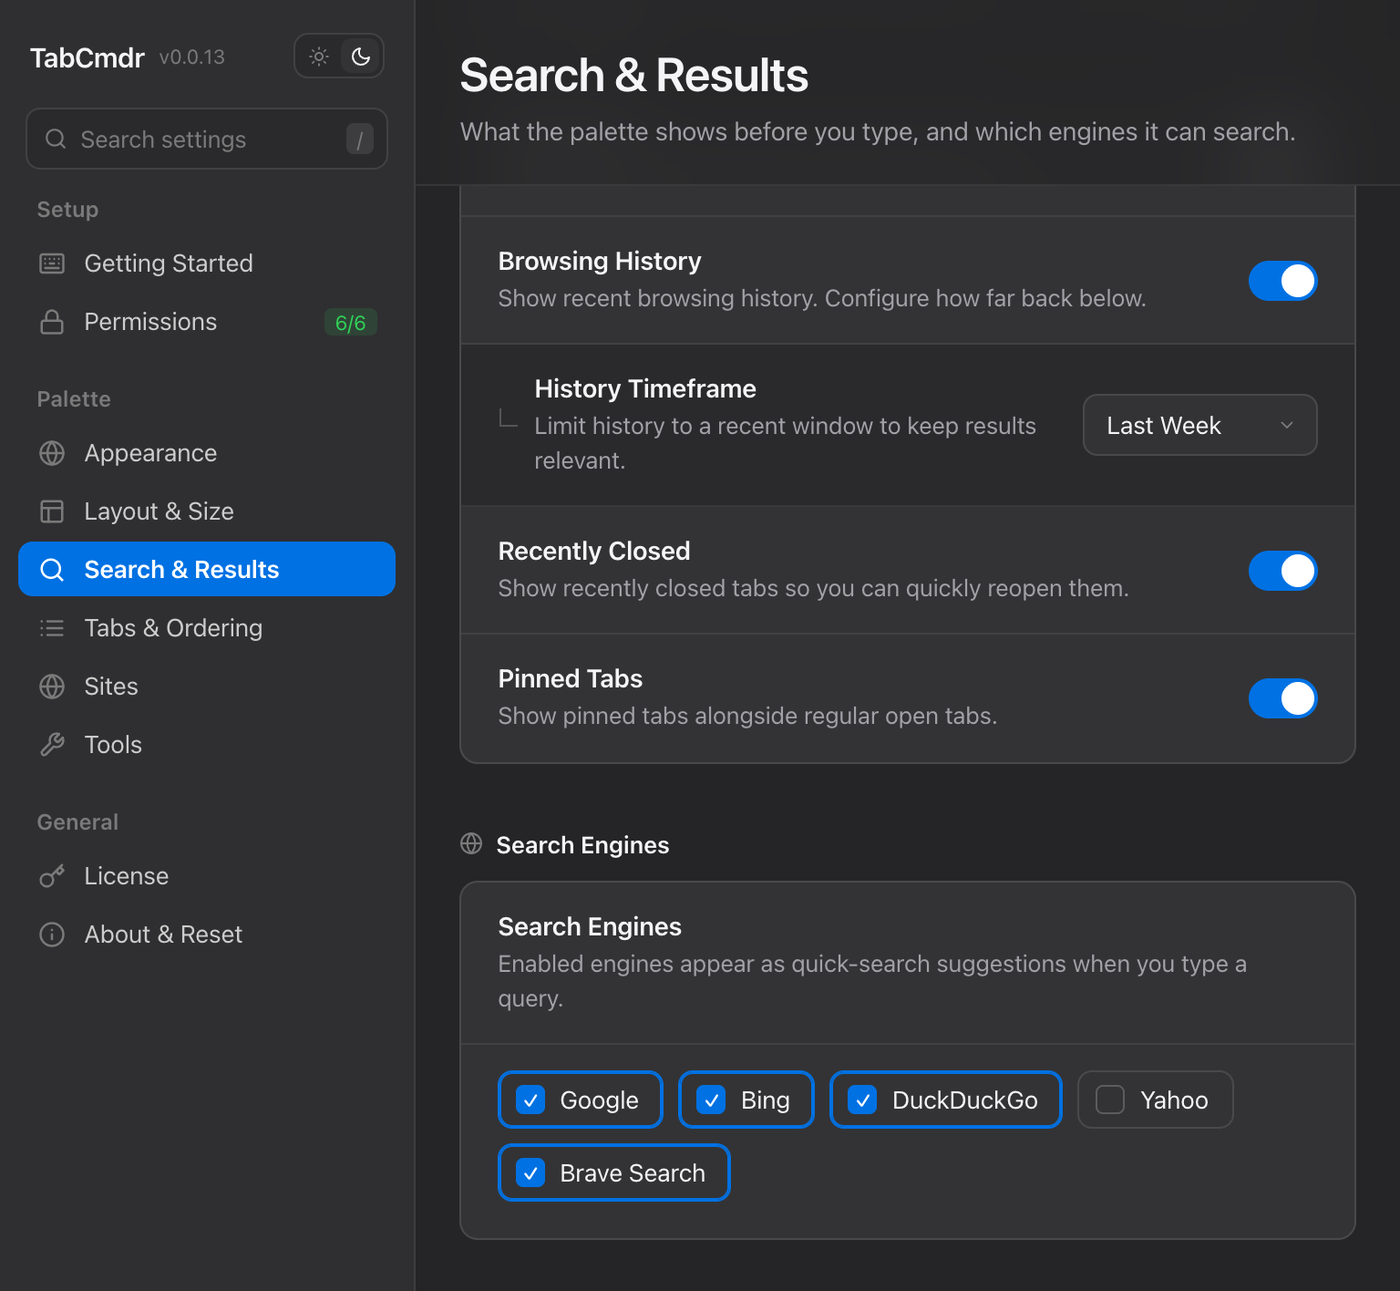Viewport: 1400px width, 1291px height.
Task: Click the globe icon next to Search Engines heading
Action: [x=471, y=844]
